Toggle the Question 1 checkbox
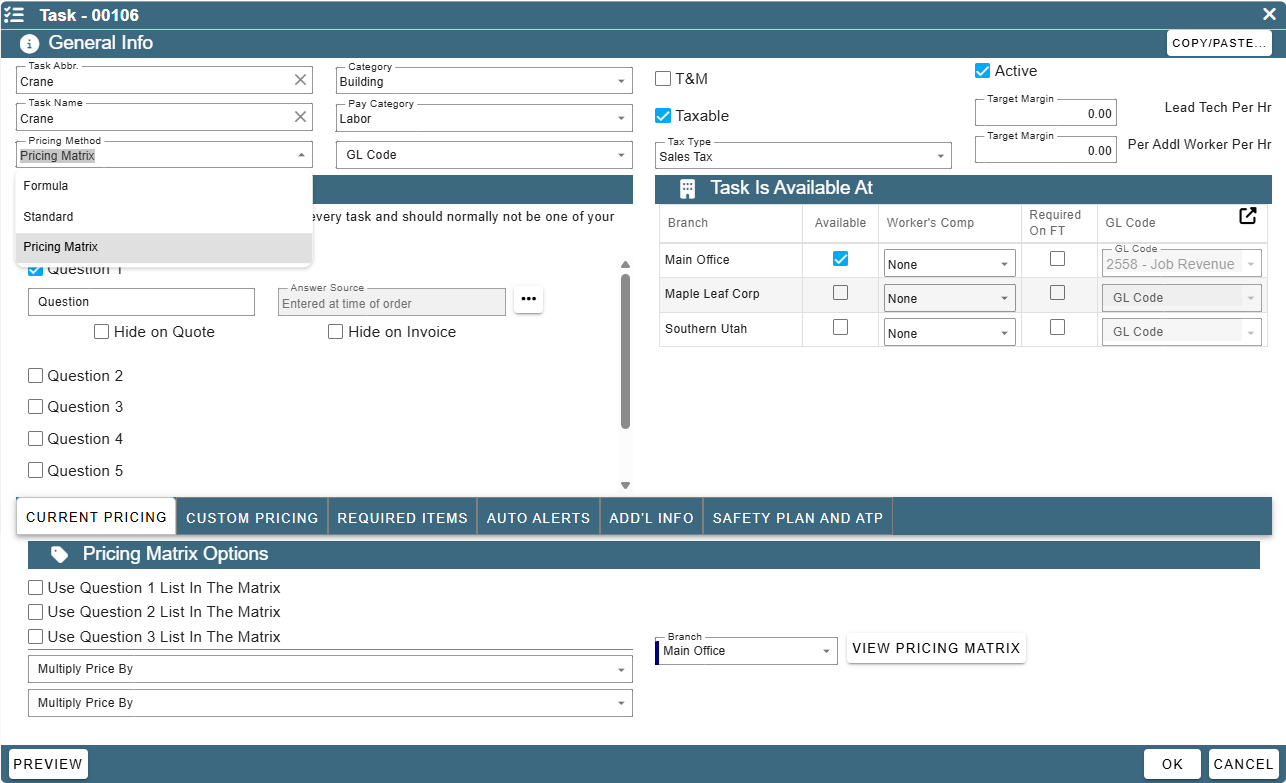1286x783 pixels. tap(36, 269)
